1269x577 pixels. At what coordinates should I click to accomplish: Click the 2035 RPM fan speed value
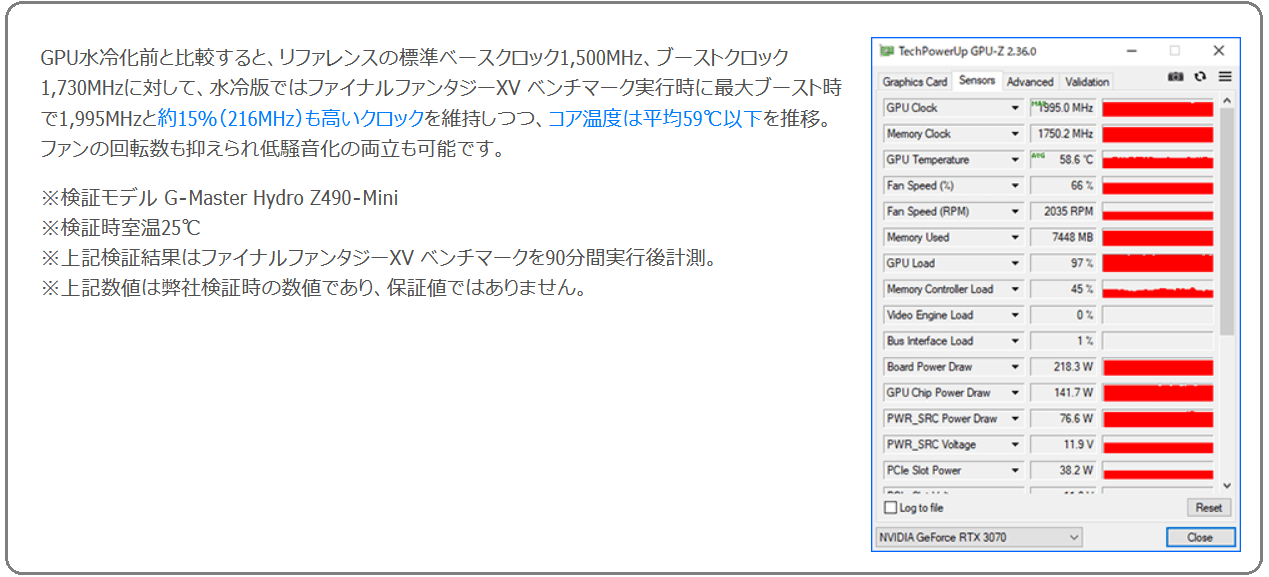pos(1063,212)
